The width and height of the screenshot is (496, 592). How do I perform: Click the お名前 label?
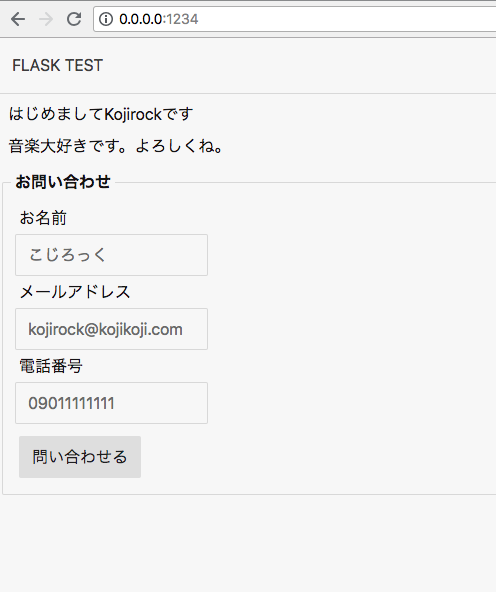43,218
